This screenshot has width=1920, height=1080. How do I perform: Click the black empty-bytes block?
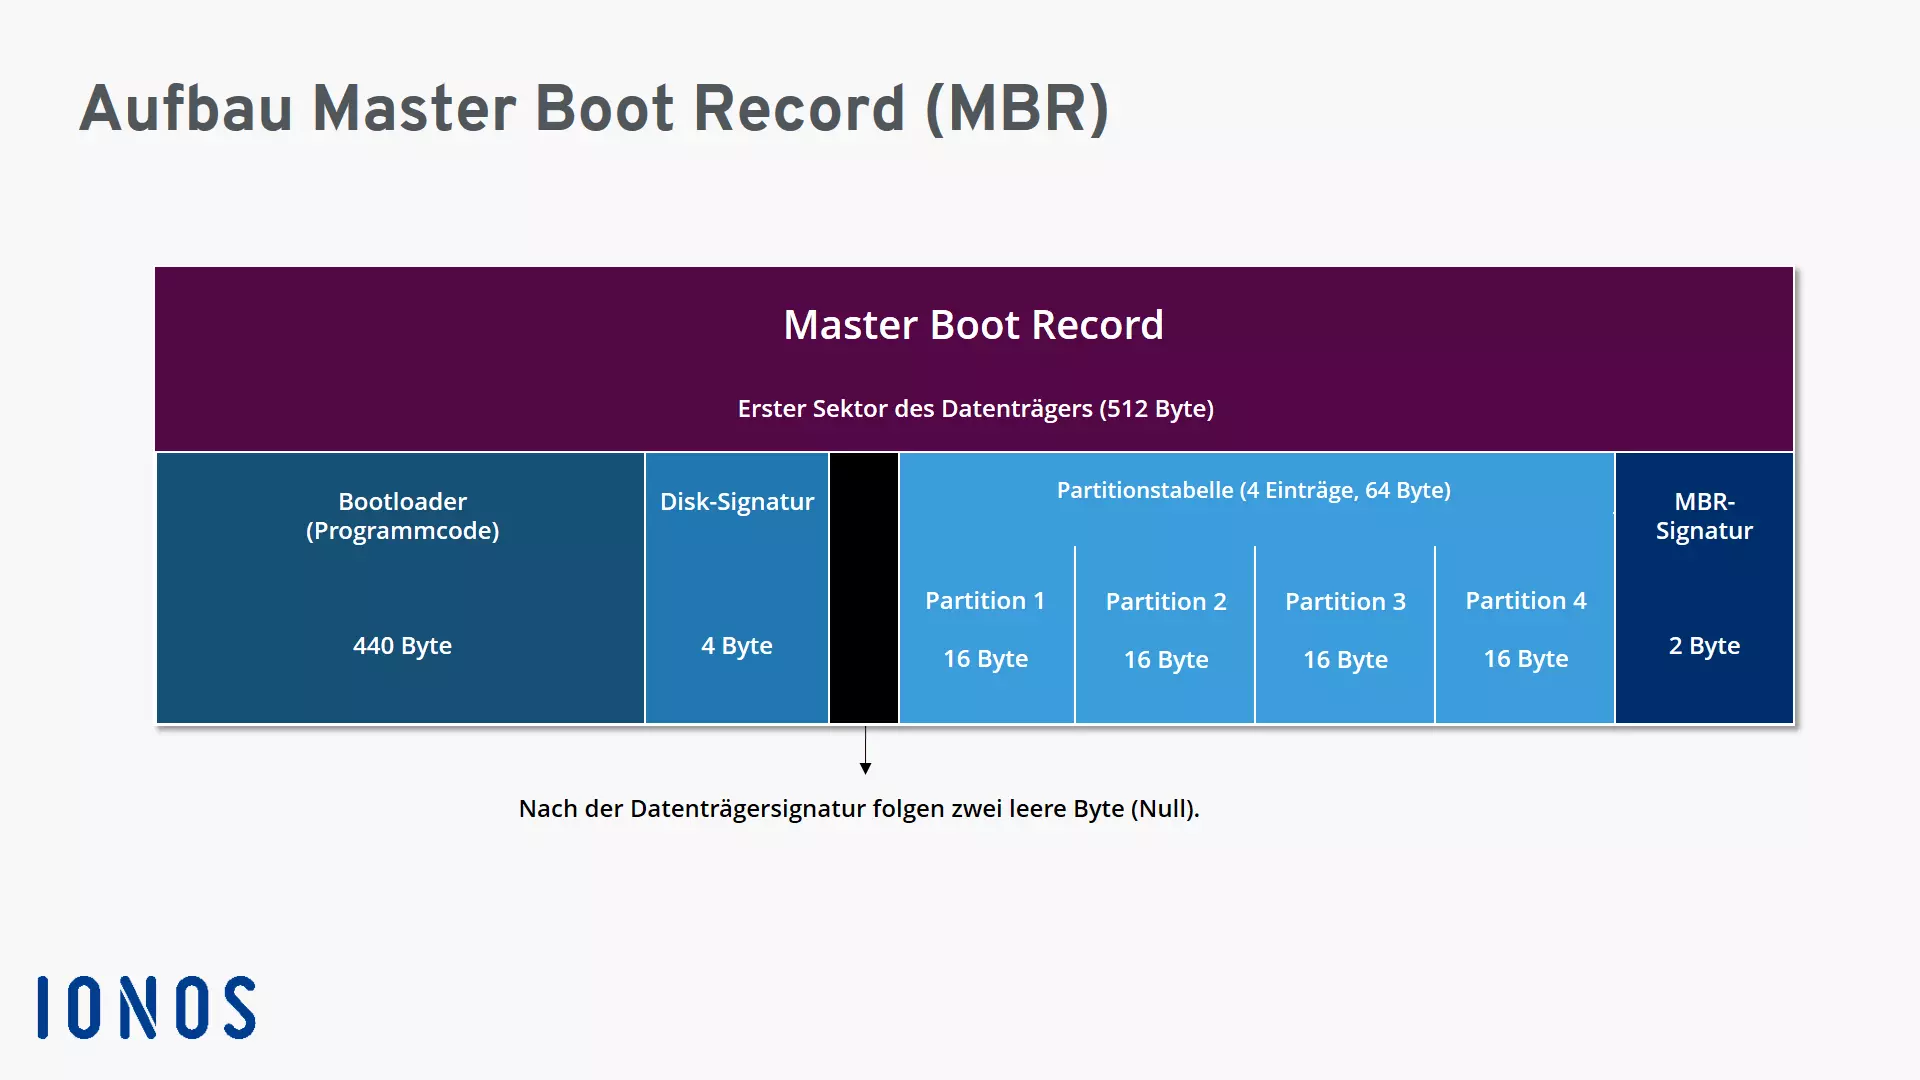click(864, 588)
